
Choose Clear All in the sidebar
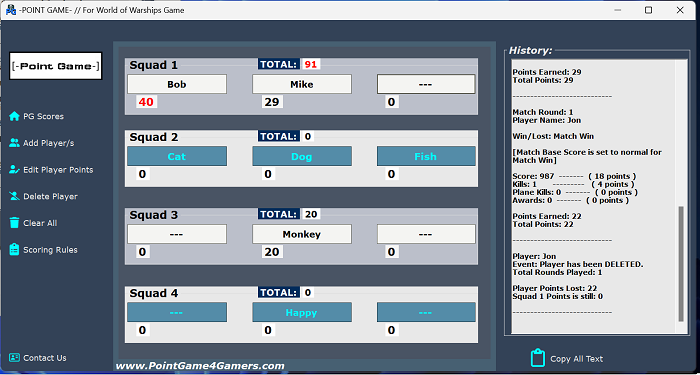point(40,223)
